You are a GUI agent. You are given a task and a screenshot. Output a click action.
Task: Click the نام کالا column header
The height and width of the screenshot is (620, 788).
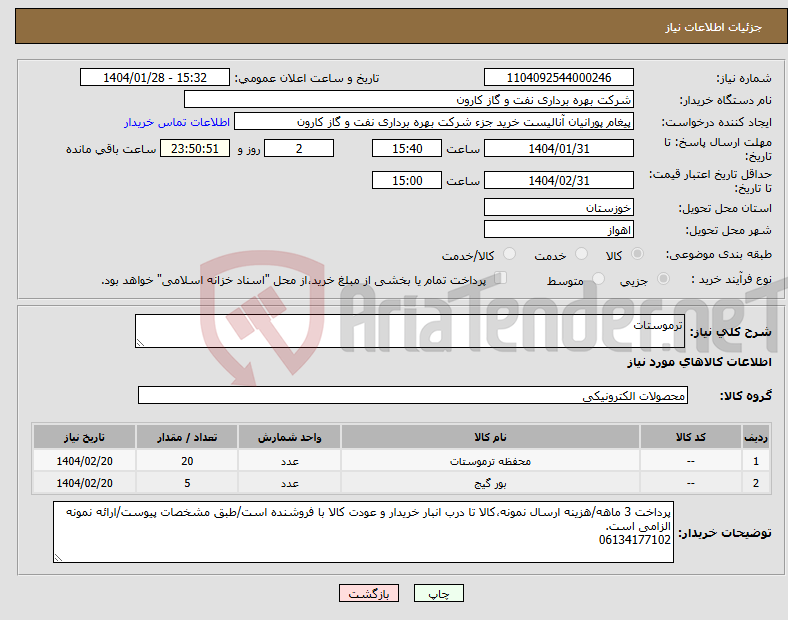coord(490,437)
